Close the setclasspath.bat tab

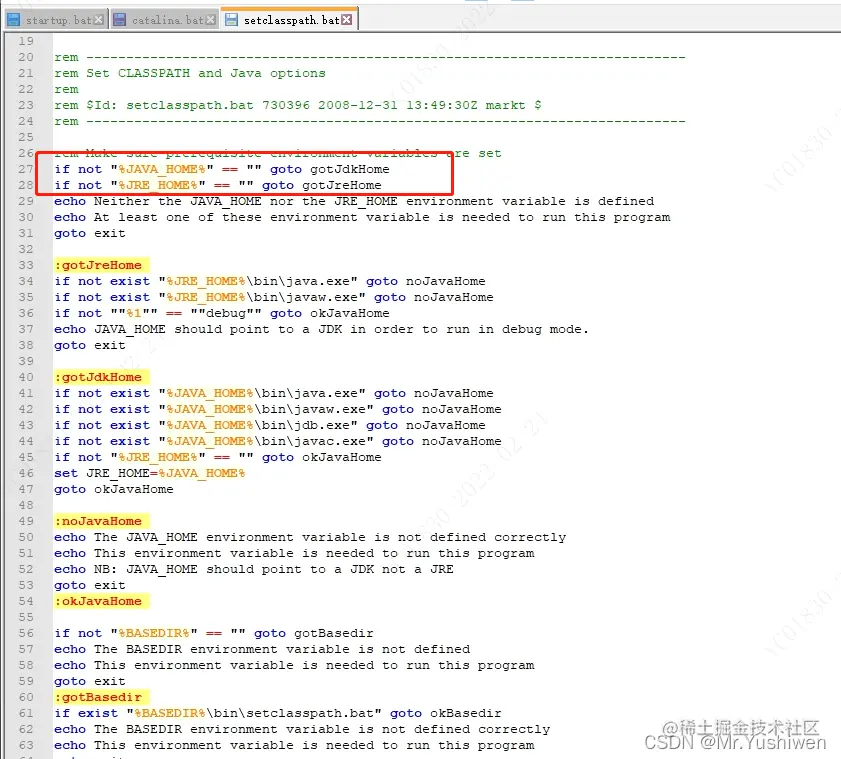coord(347,19)
